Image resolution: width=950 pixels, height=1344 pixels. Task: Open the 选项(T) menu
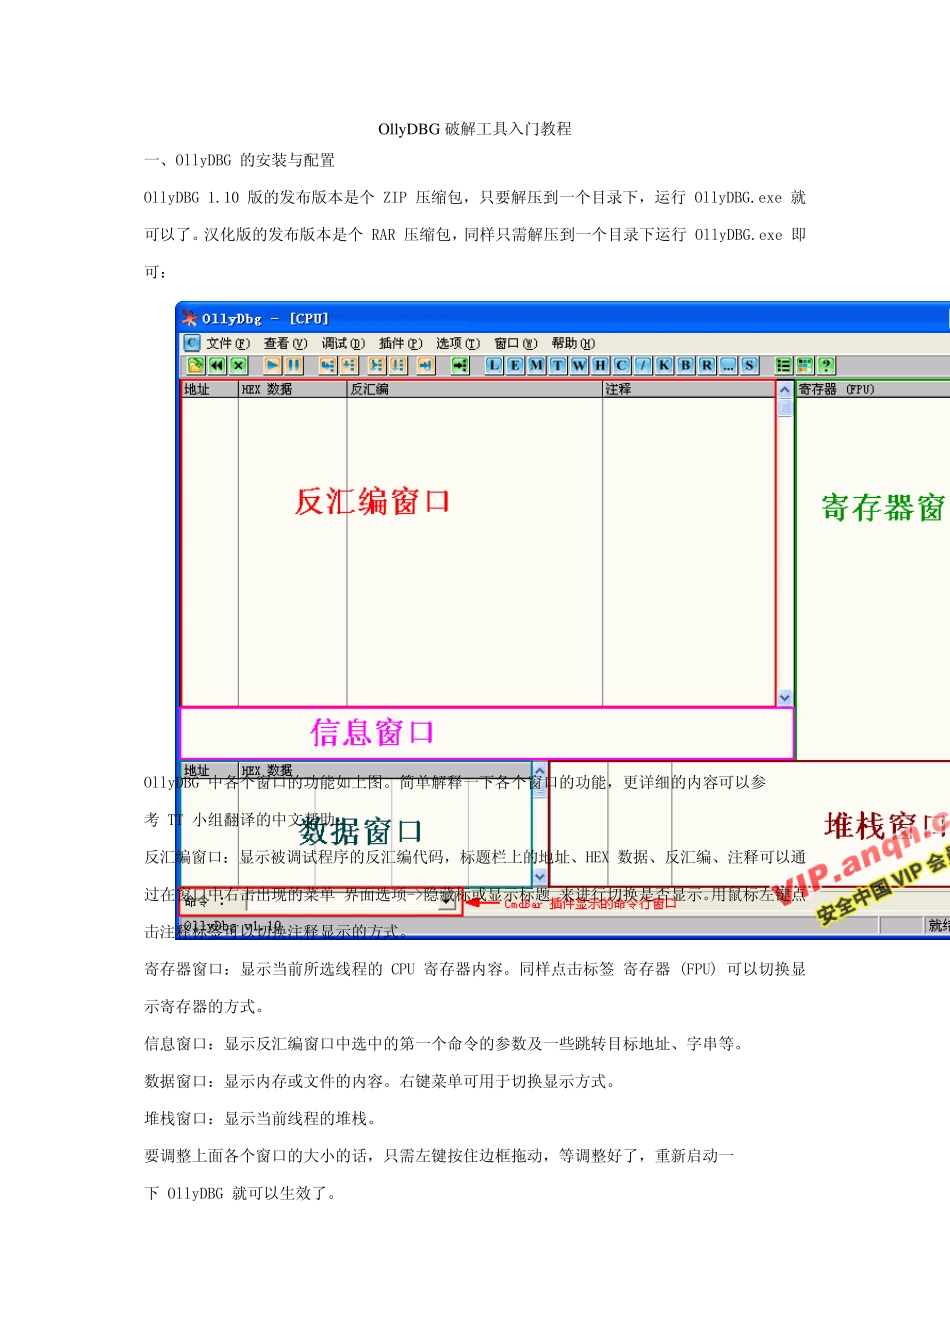coord(458,343)
